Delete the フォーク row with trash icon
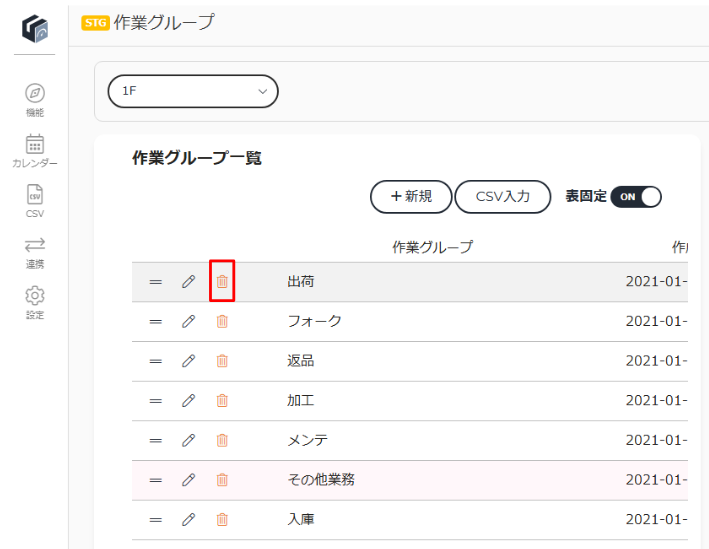Screen dimensions: 709x549 pyautogui.click(x=222, y=321)
